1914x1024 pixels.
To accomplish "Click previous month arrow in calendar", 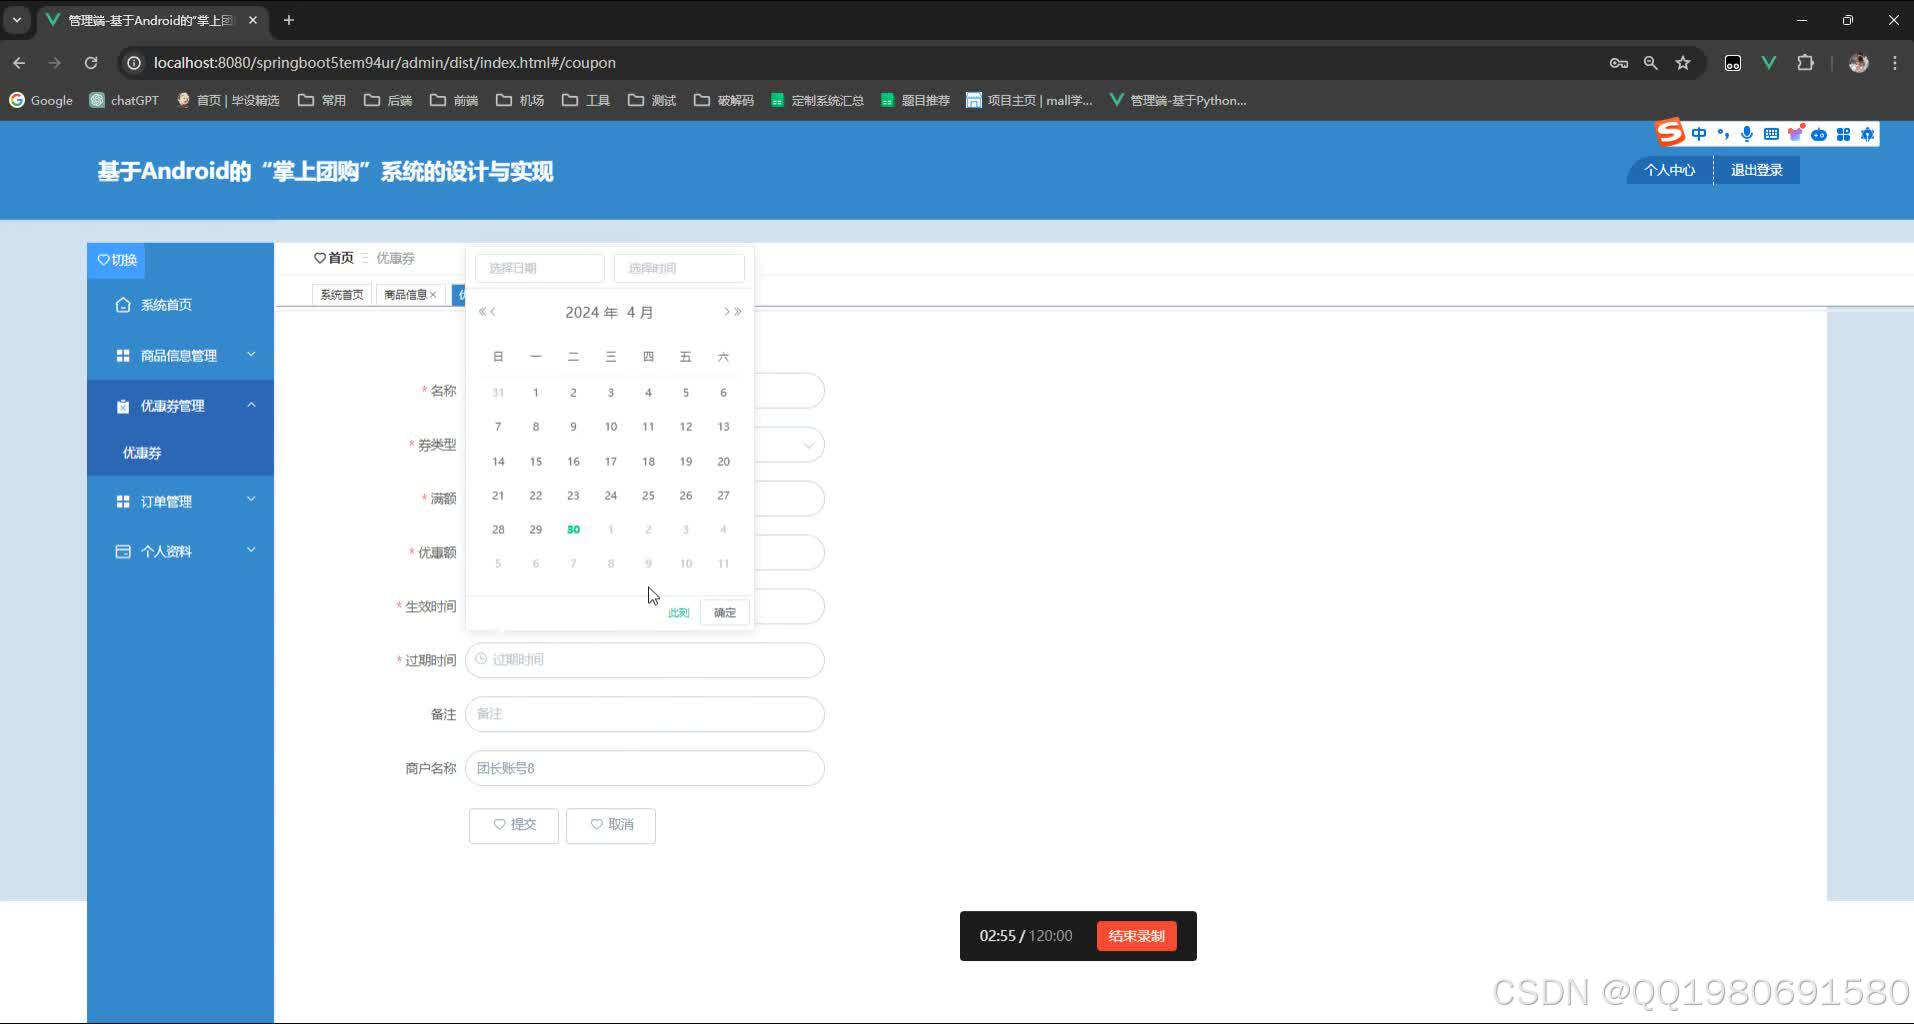I will (493, 312).
